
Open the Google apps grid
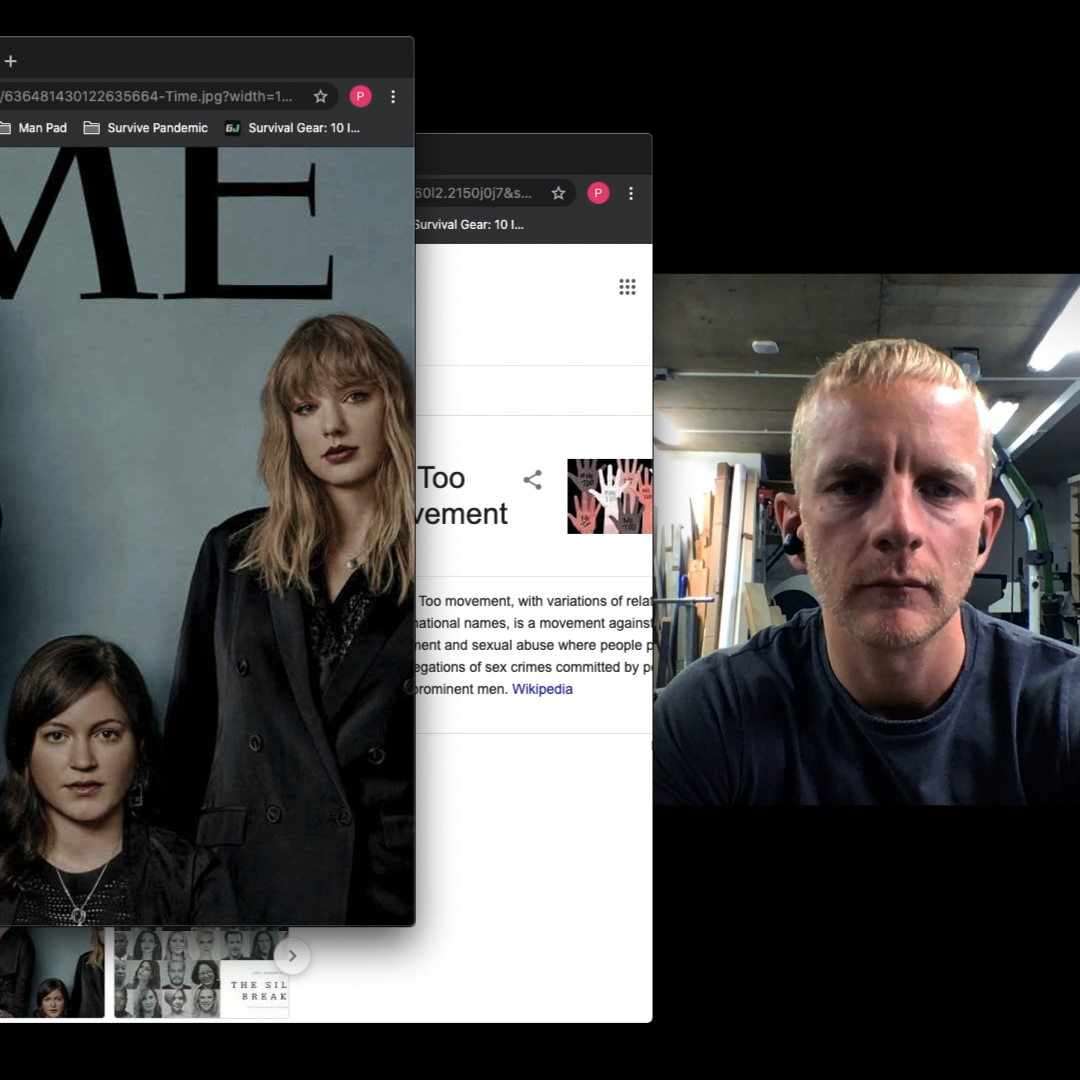click(627, 288)
